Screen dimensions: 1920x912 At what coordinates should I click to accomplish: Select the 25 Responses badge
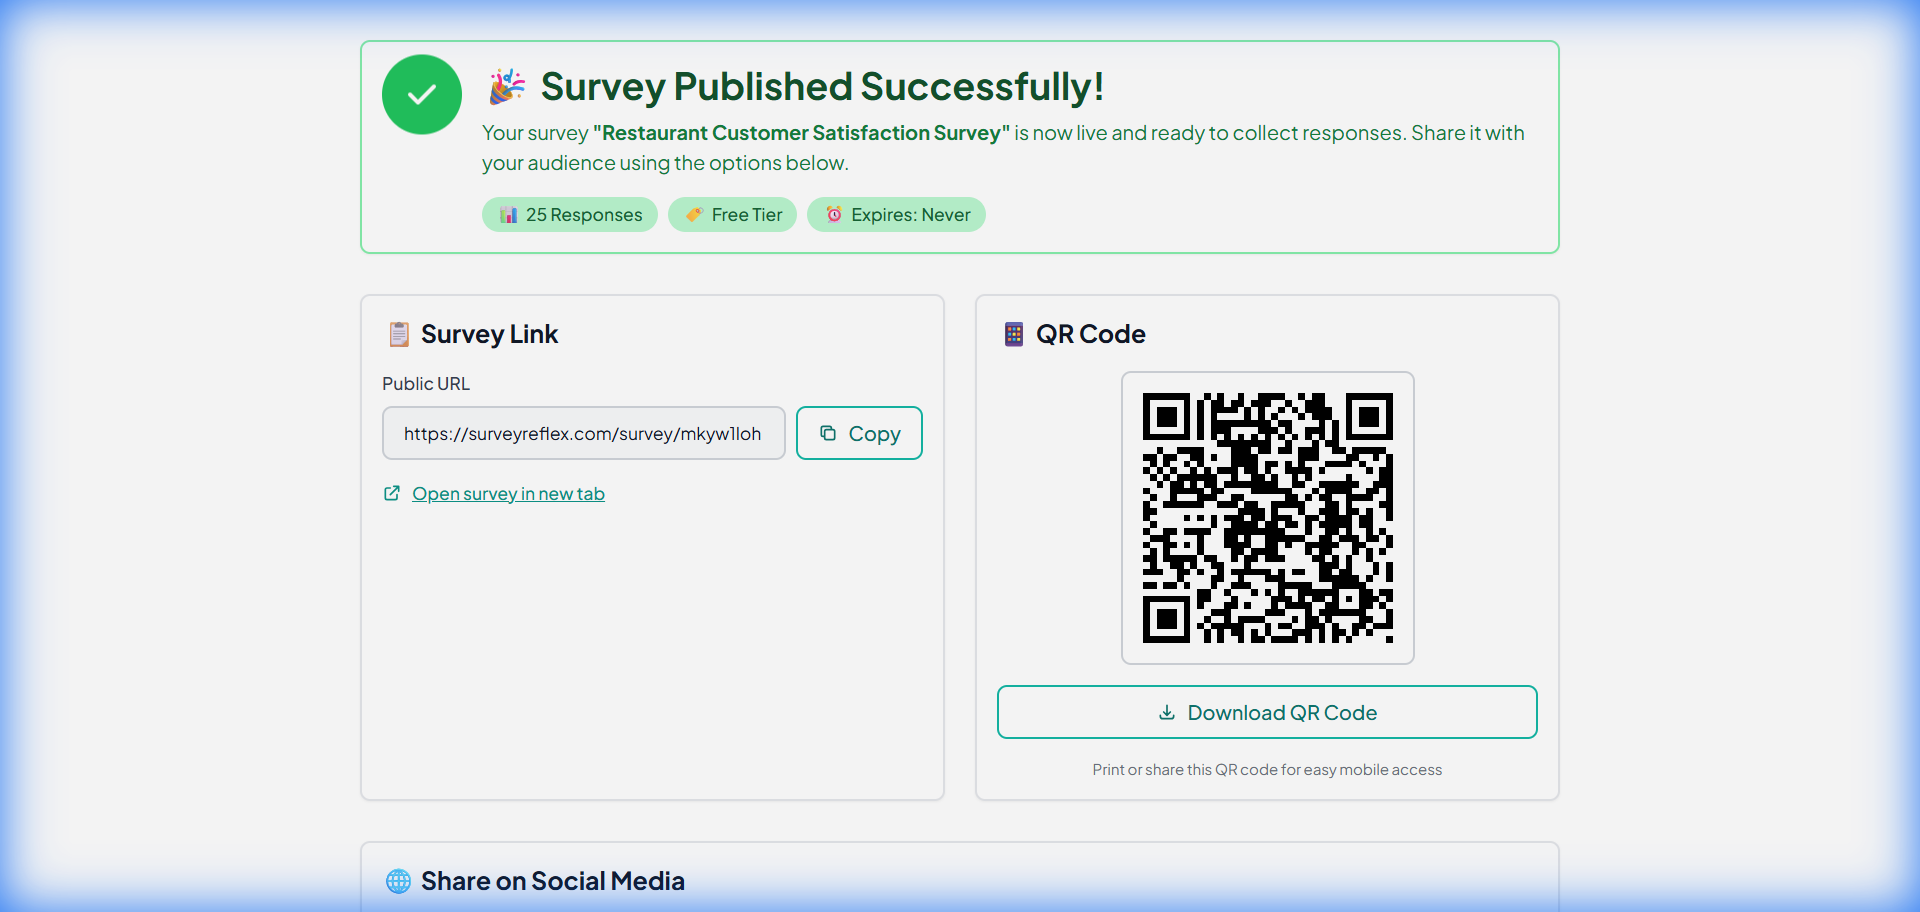[x=569, y=214]
